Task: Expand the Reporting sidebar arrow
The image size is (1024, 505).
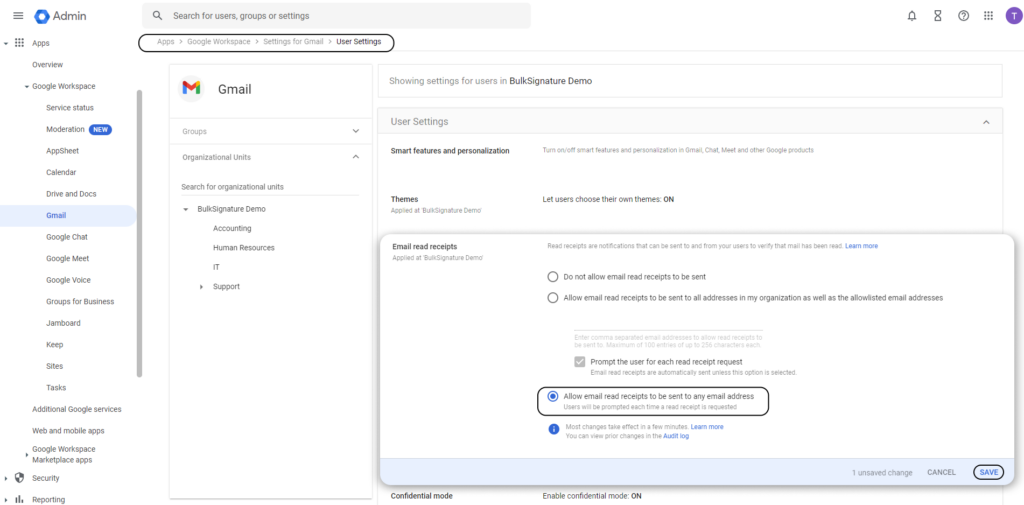Action: coord(6,500)
